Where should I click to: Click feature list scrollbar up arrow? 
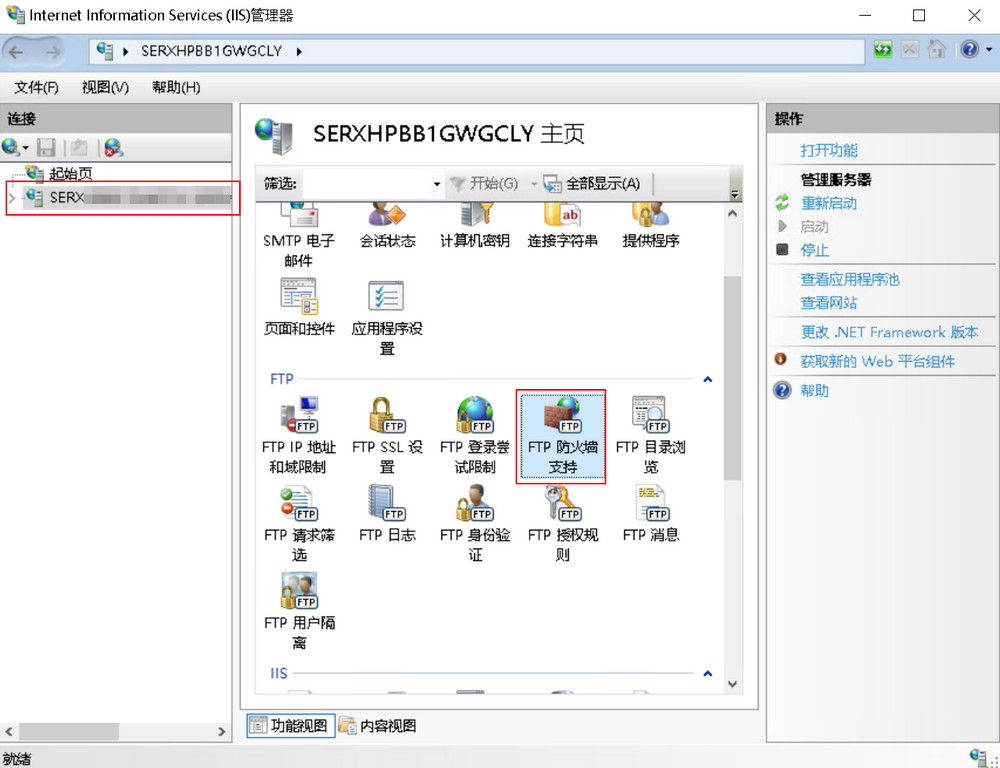tap(733, 214)
